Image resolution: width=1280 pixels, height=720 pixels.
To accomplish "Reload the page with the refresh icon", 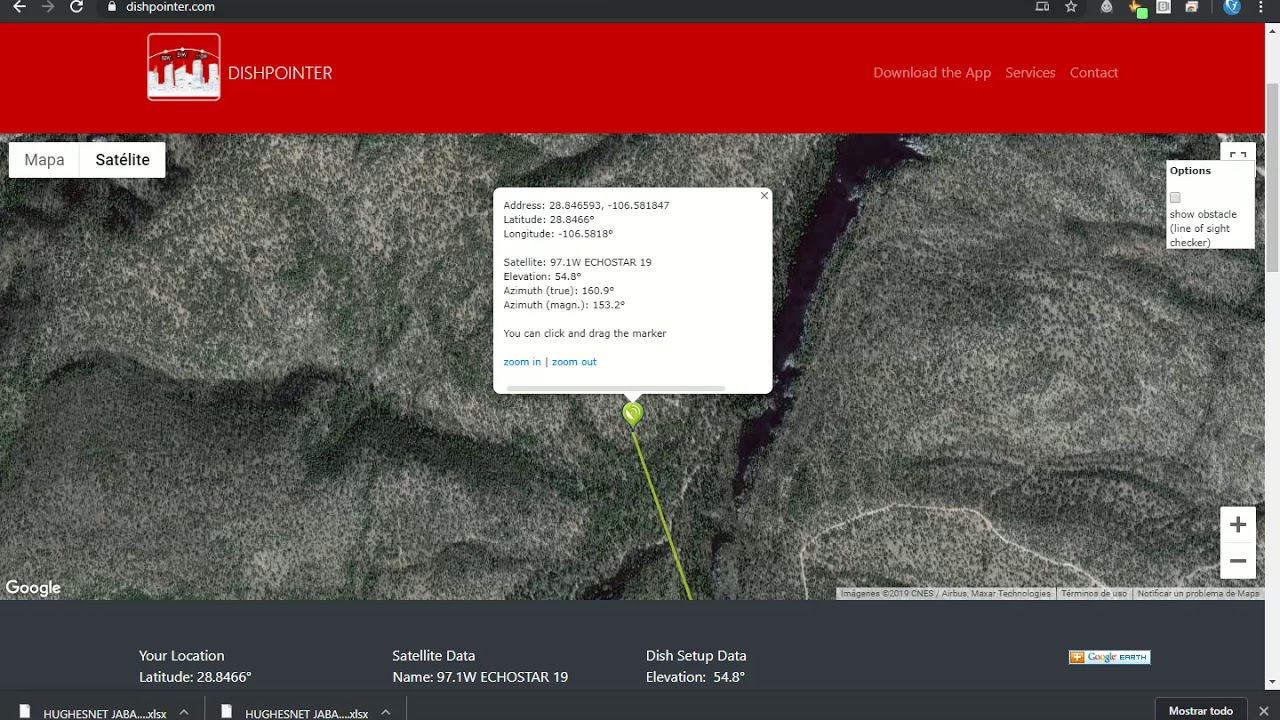I will click(76, 7).
